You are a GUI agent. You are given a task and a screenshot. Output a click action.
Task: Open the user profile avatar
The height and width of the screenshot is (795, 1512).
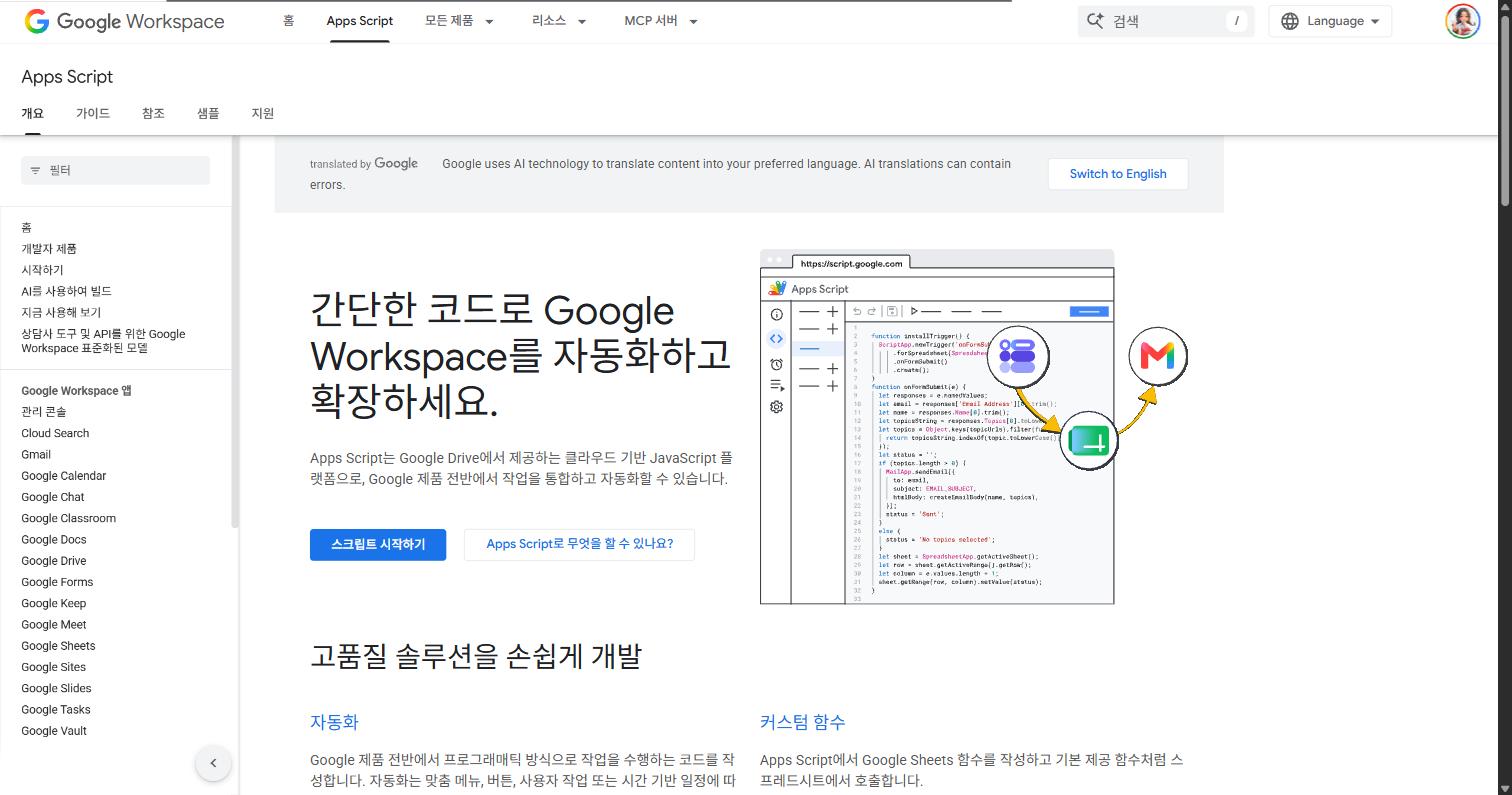click(x=1463, y=21)
